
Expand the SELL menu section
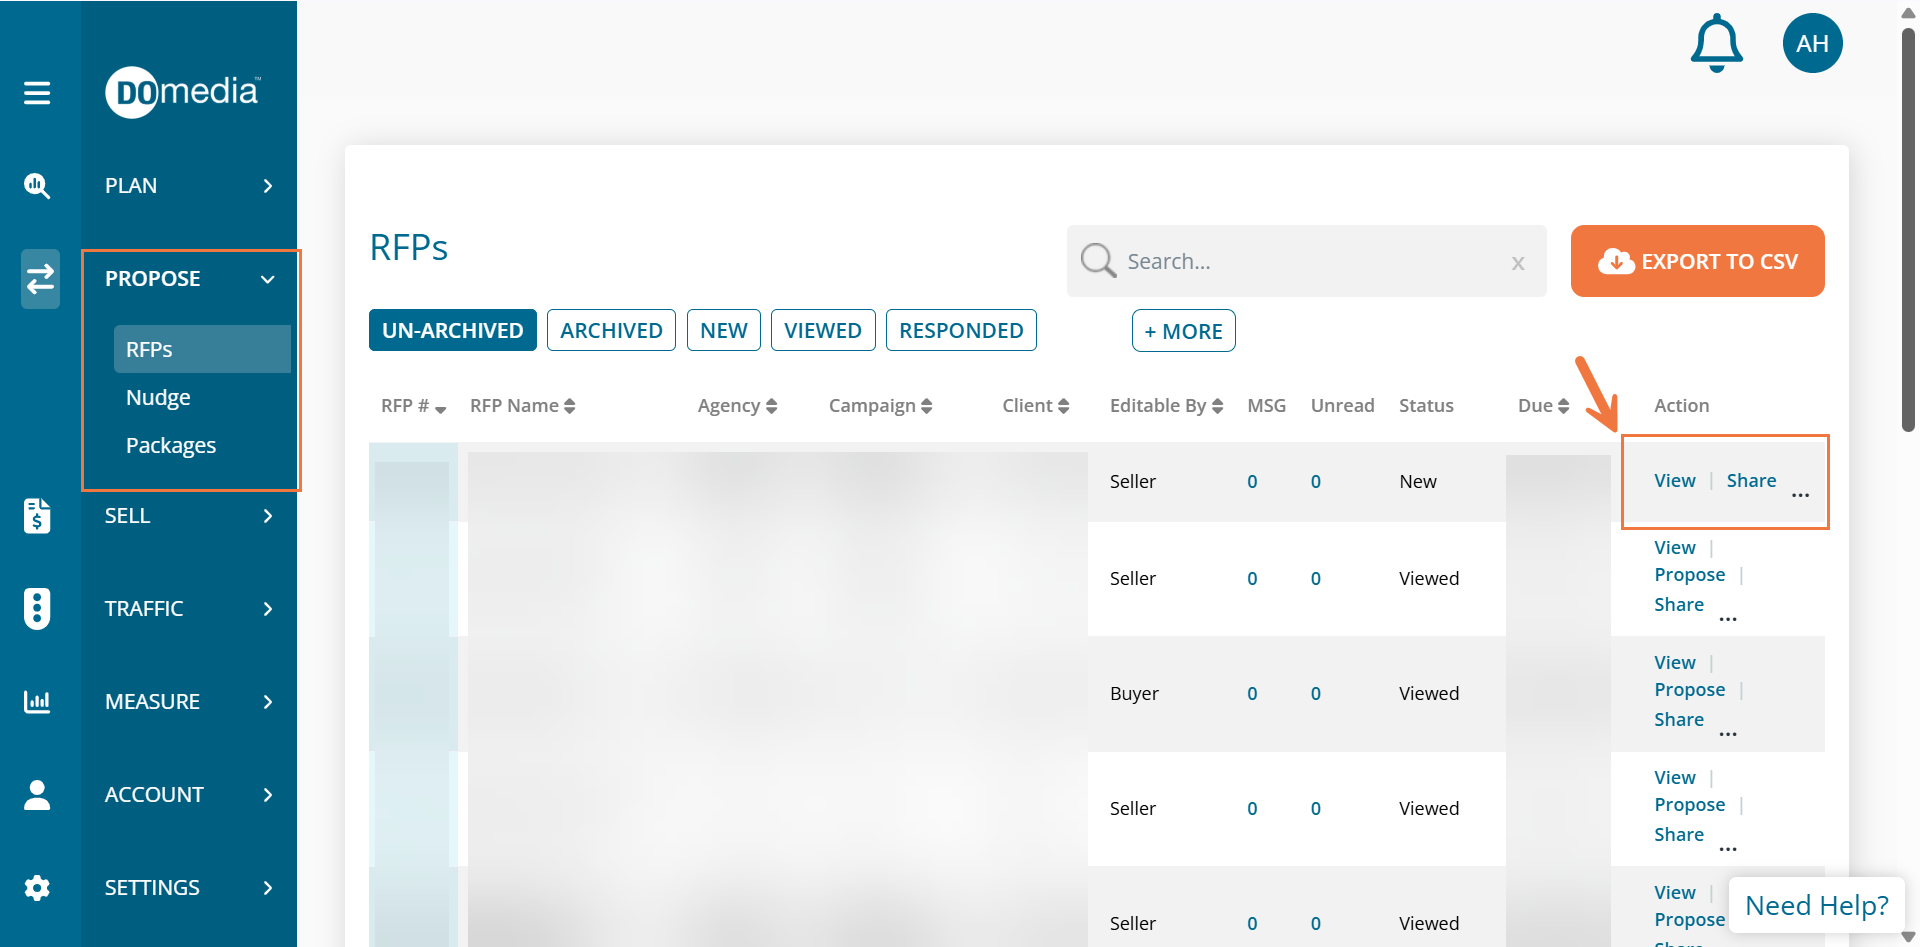point(267,516)
